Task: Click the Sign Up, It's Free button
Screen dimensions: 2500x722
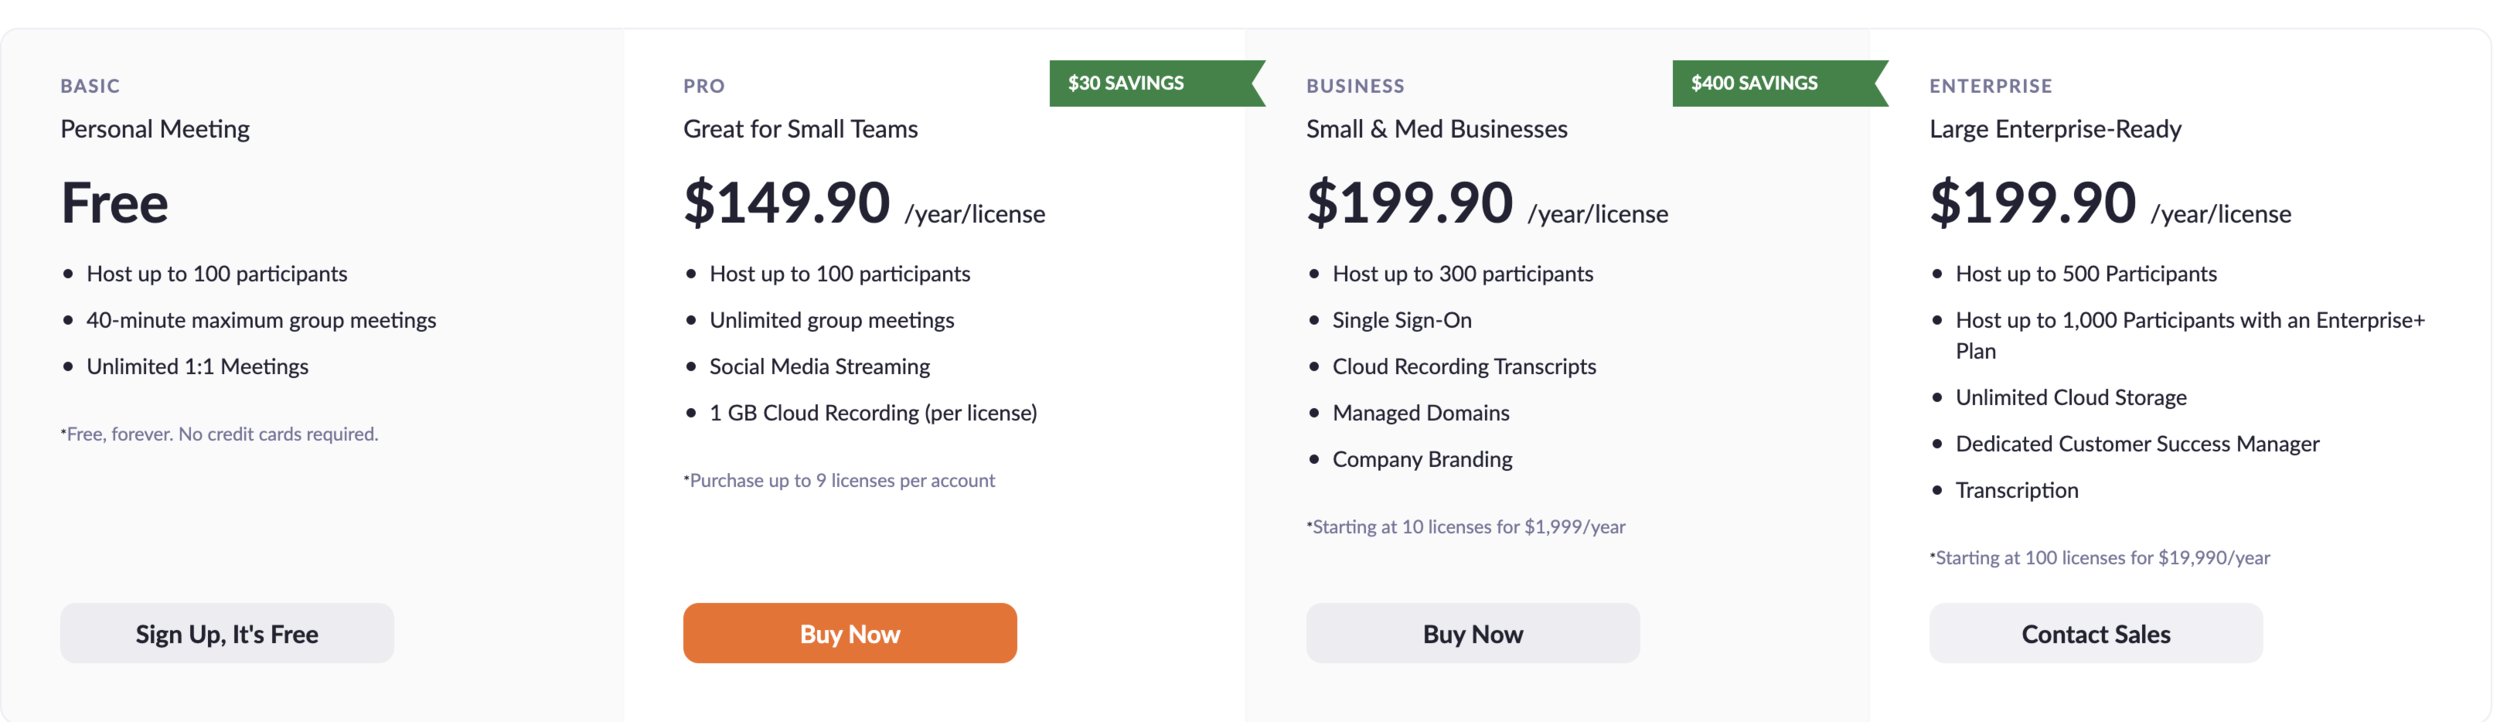Action: coord(227,633)
